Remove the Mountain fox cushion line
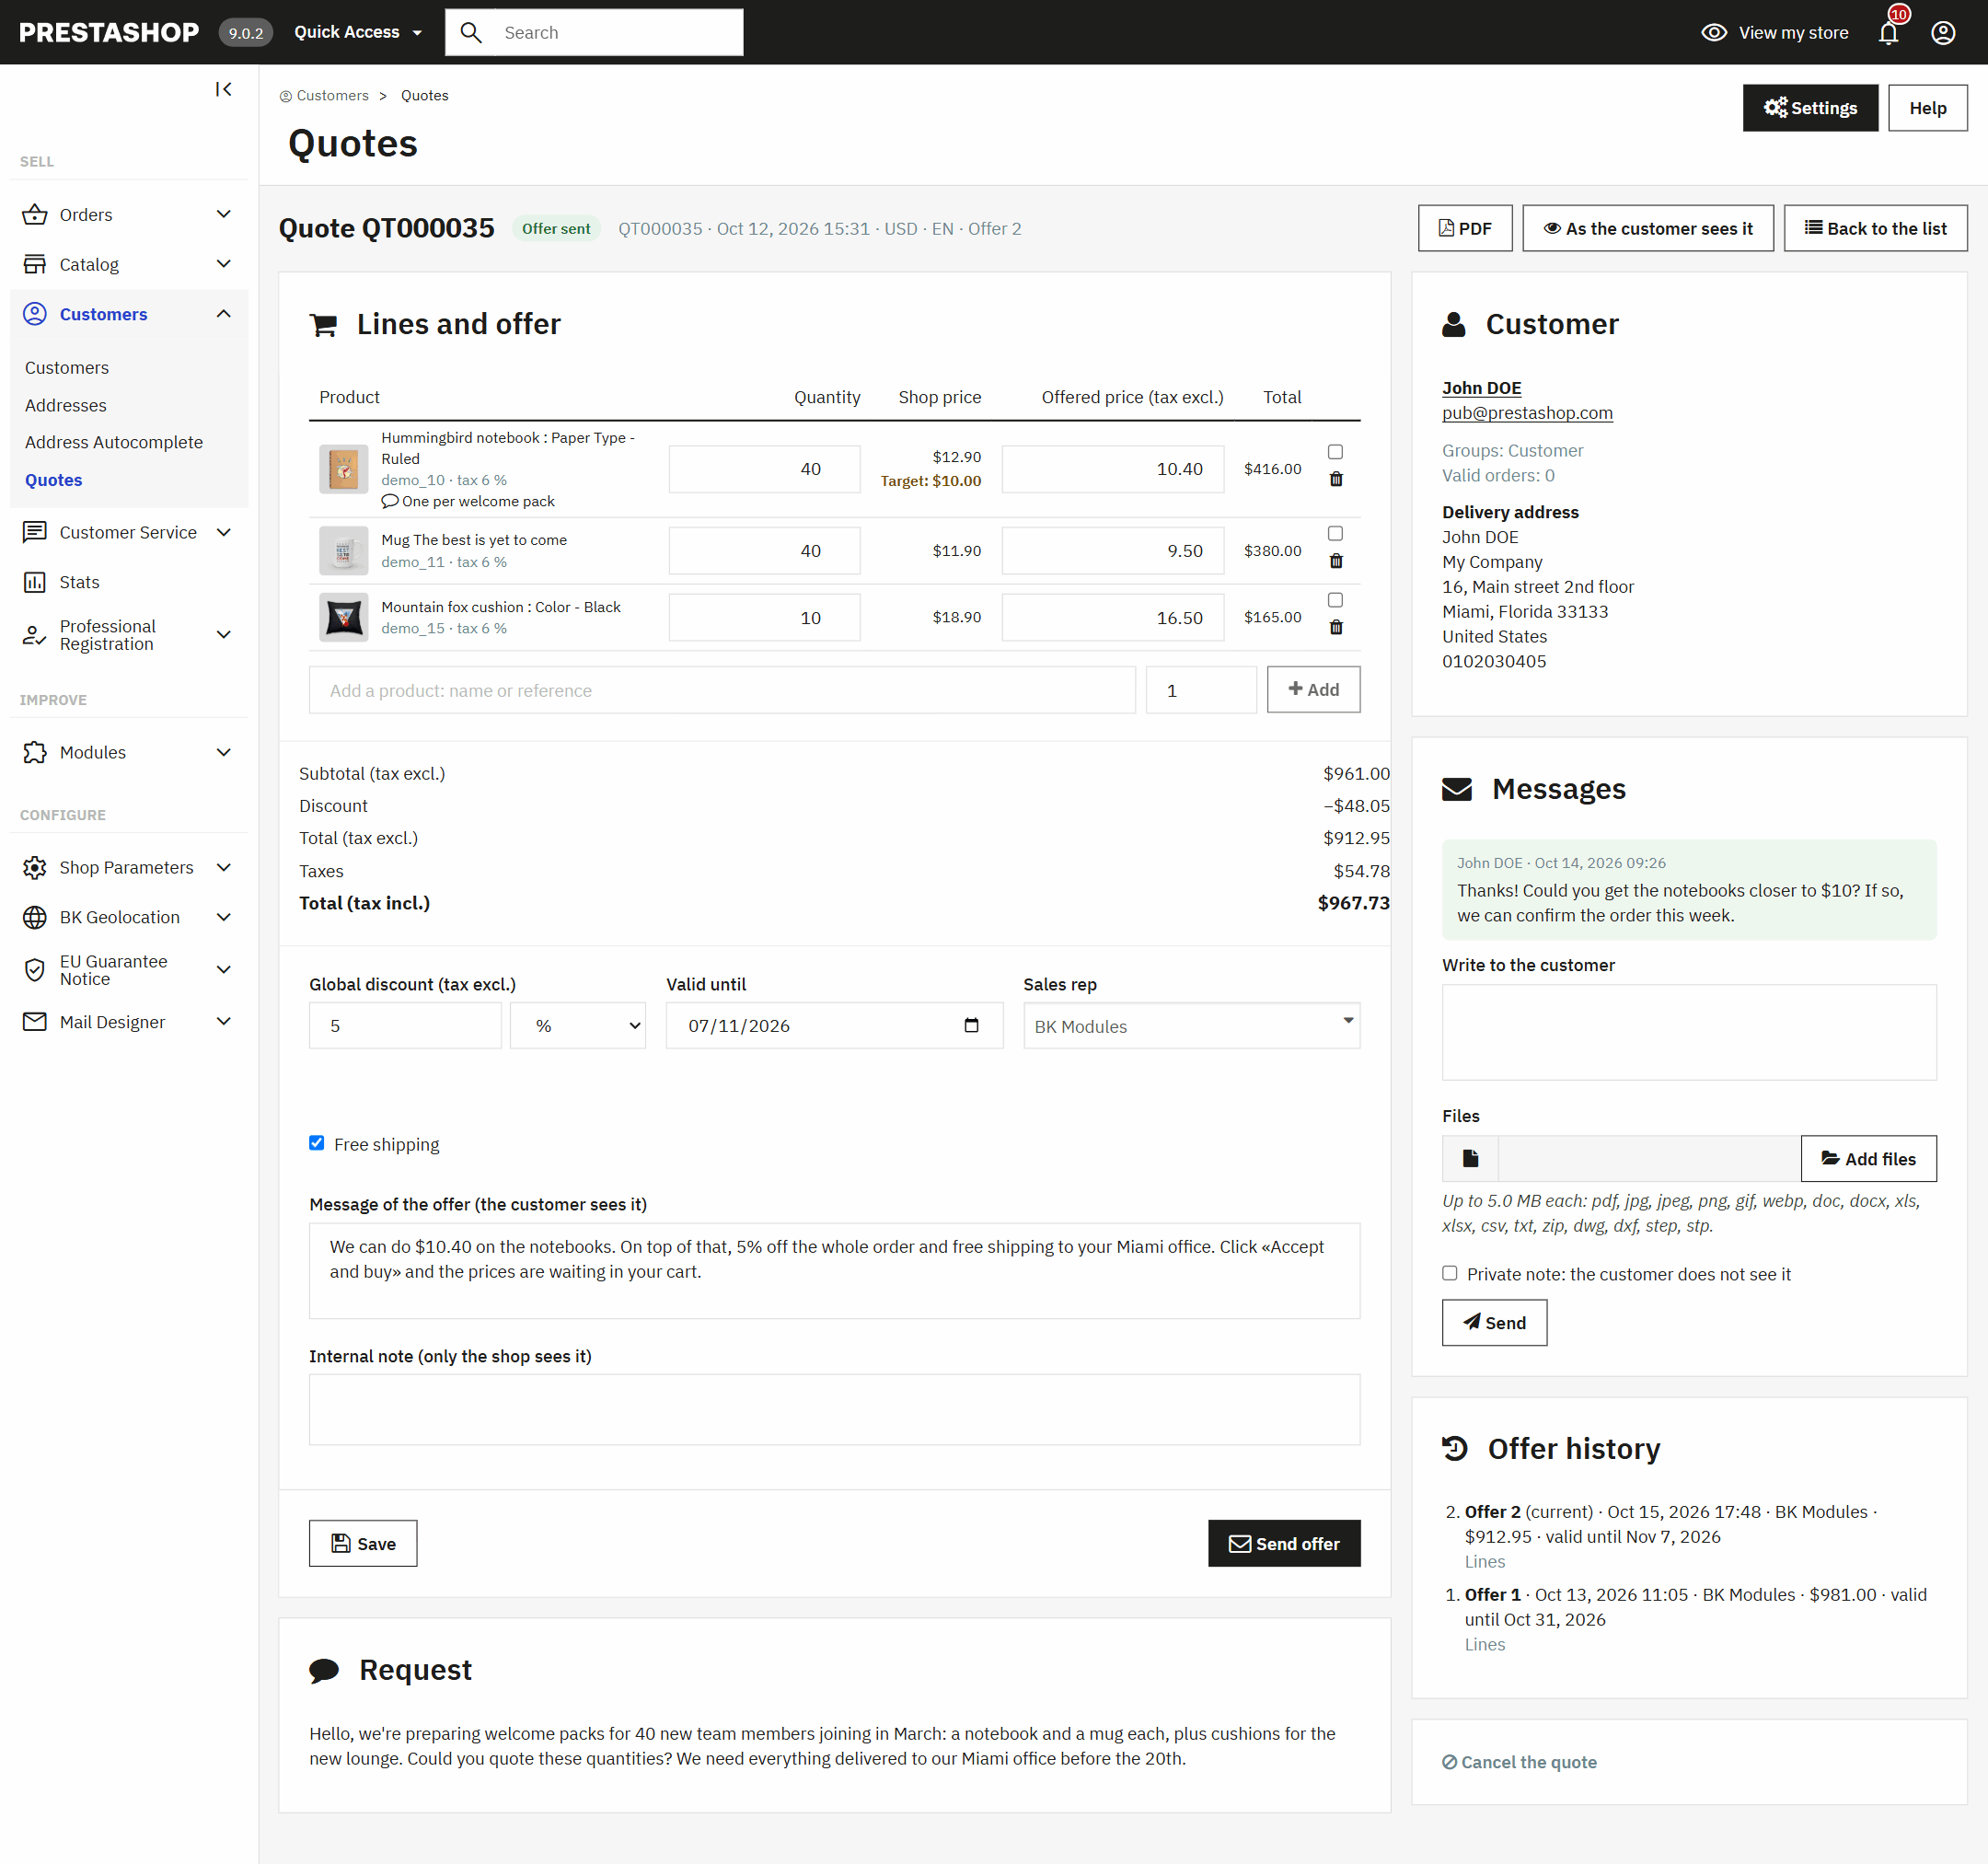Screen dimensions: 1988x1864 tap(1335, 627)
